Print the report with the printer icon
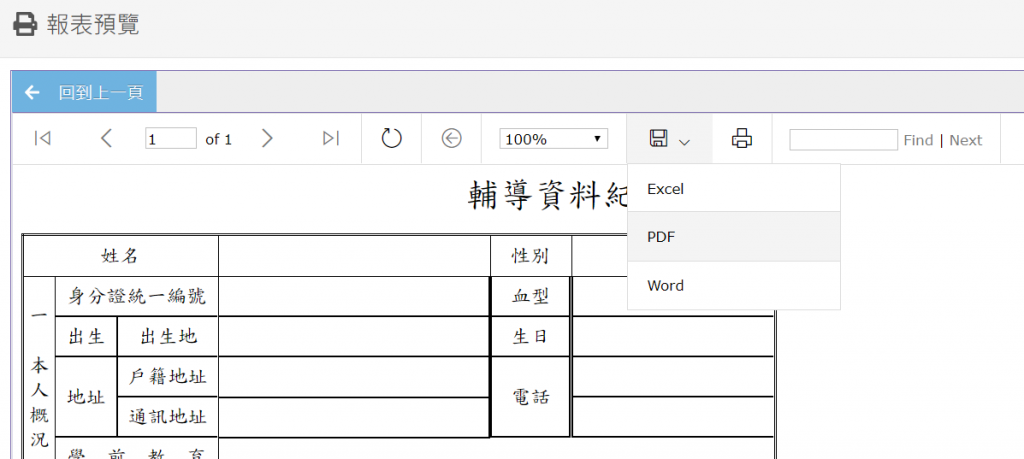1024x459 pixels. 742,138
